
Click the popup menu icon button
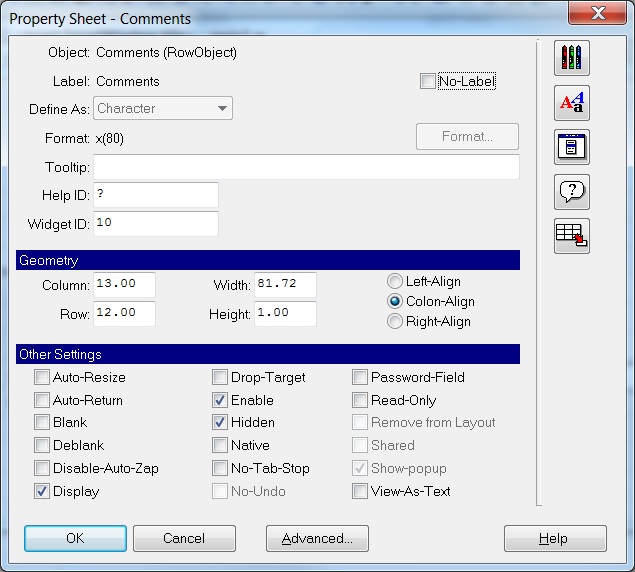point(571,147)
